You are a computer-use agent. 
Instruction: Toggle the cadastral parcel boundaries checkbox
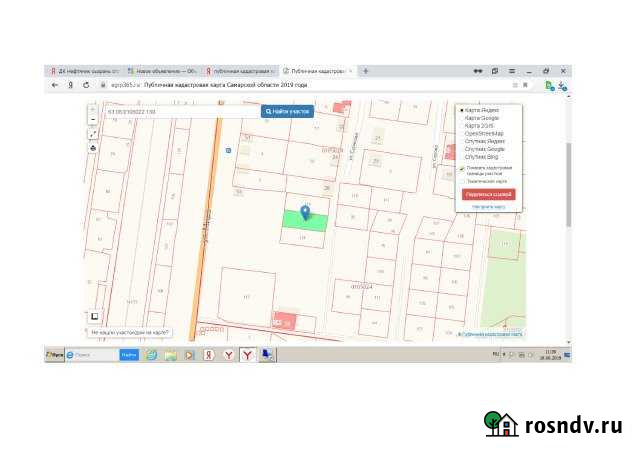point(461,168)
